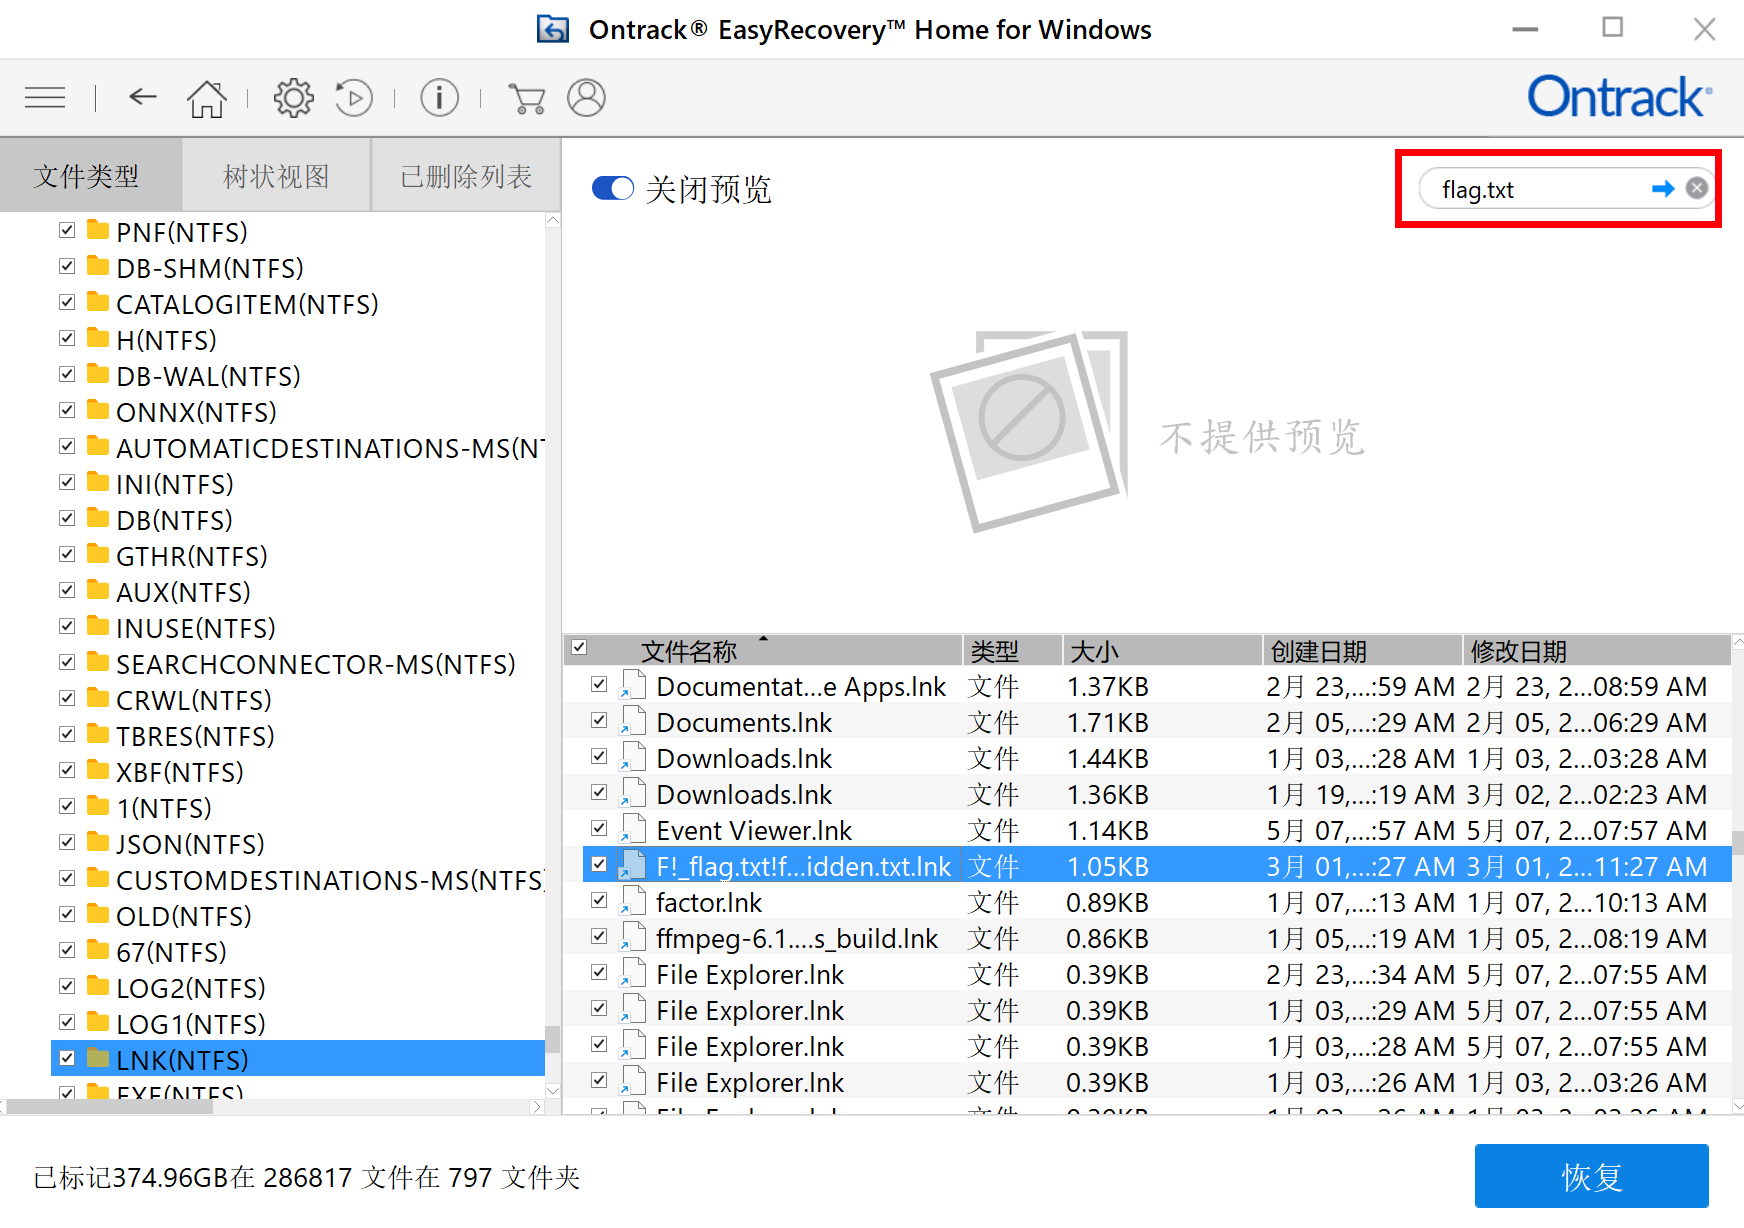
Task: Clear the search box text
Action: tap(1697, 188)
